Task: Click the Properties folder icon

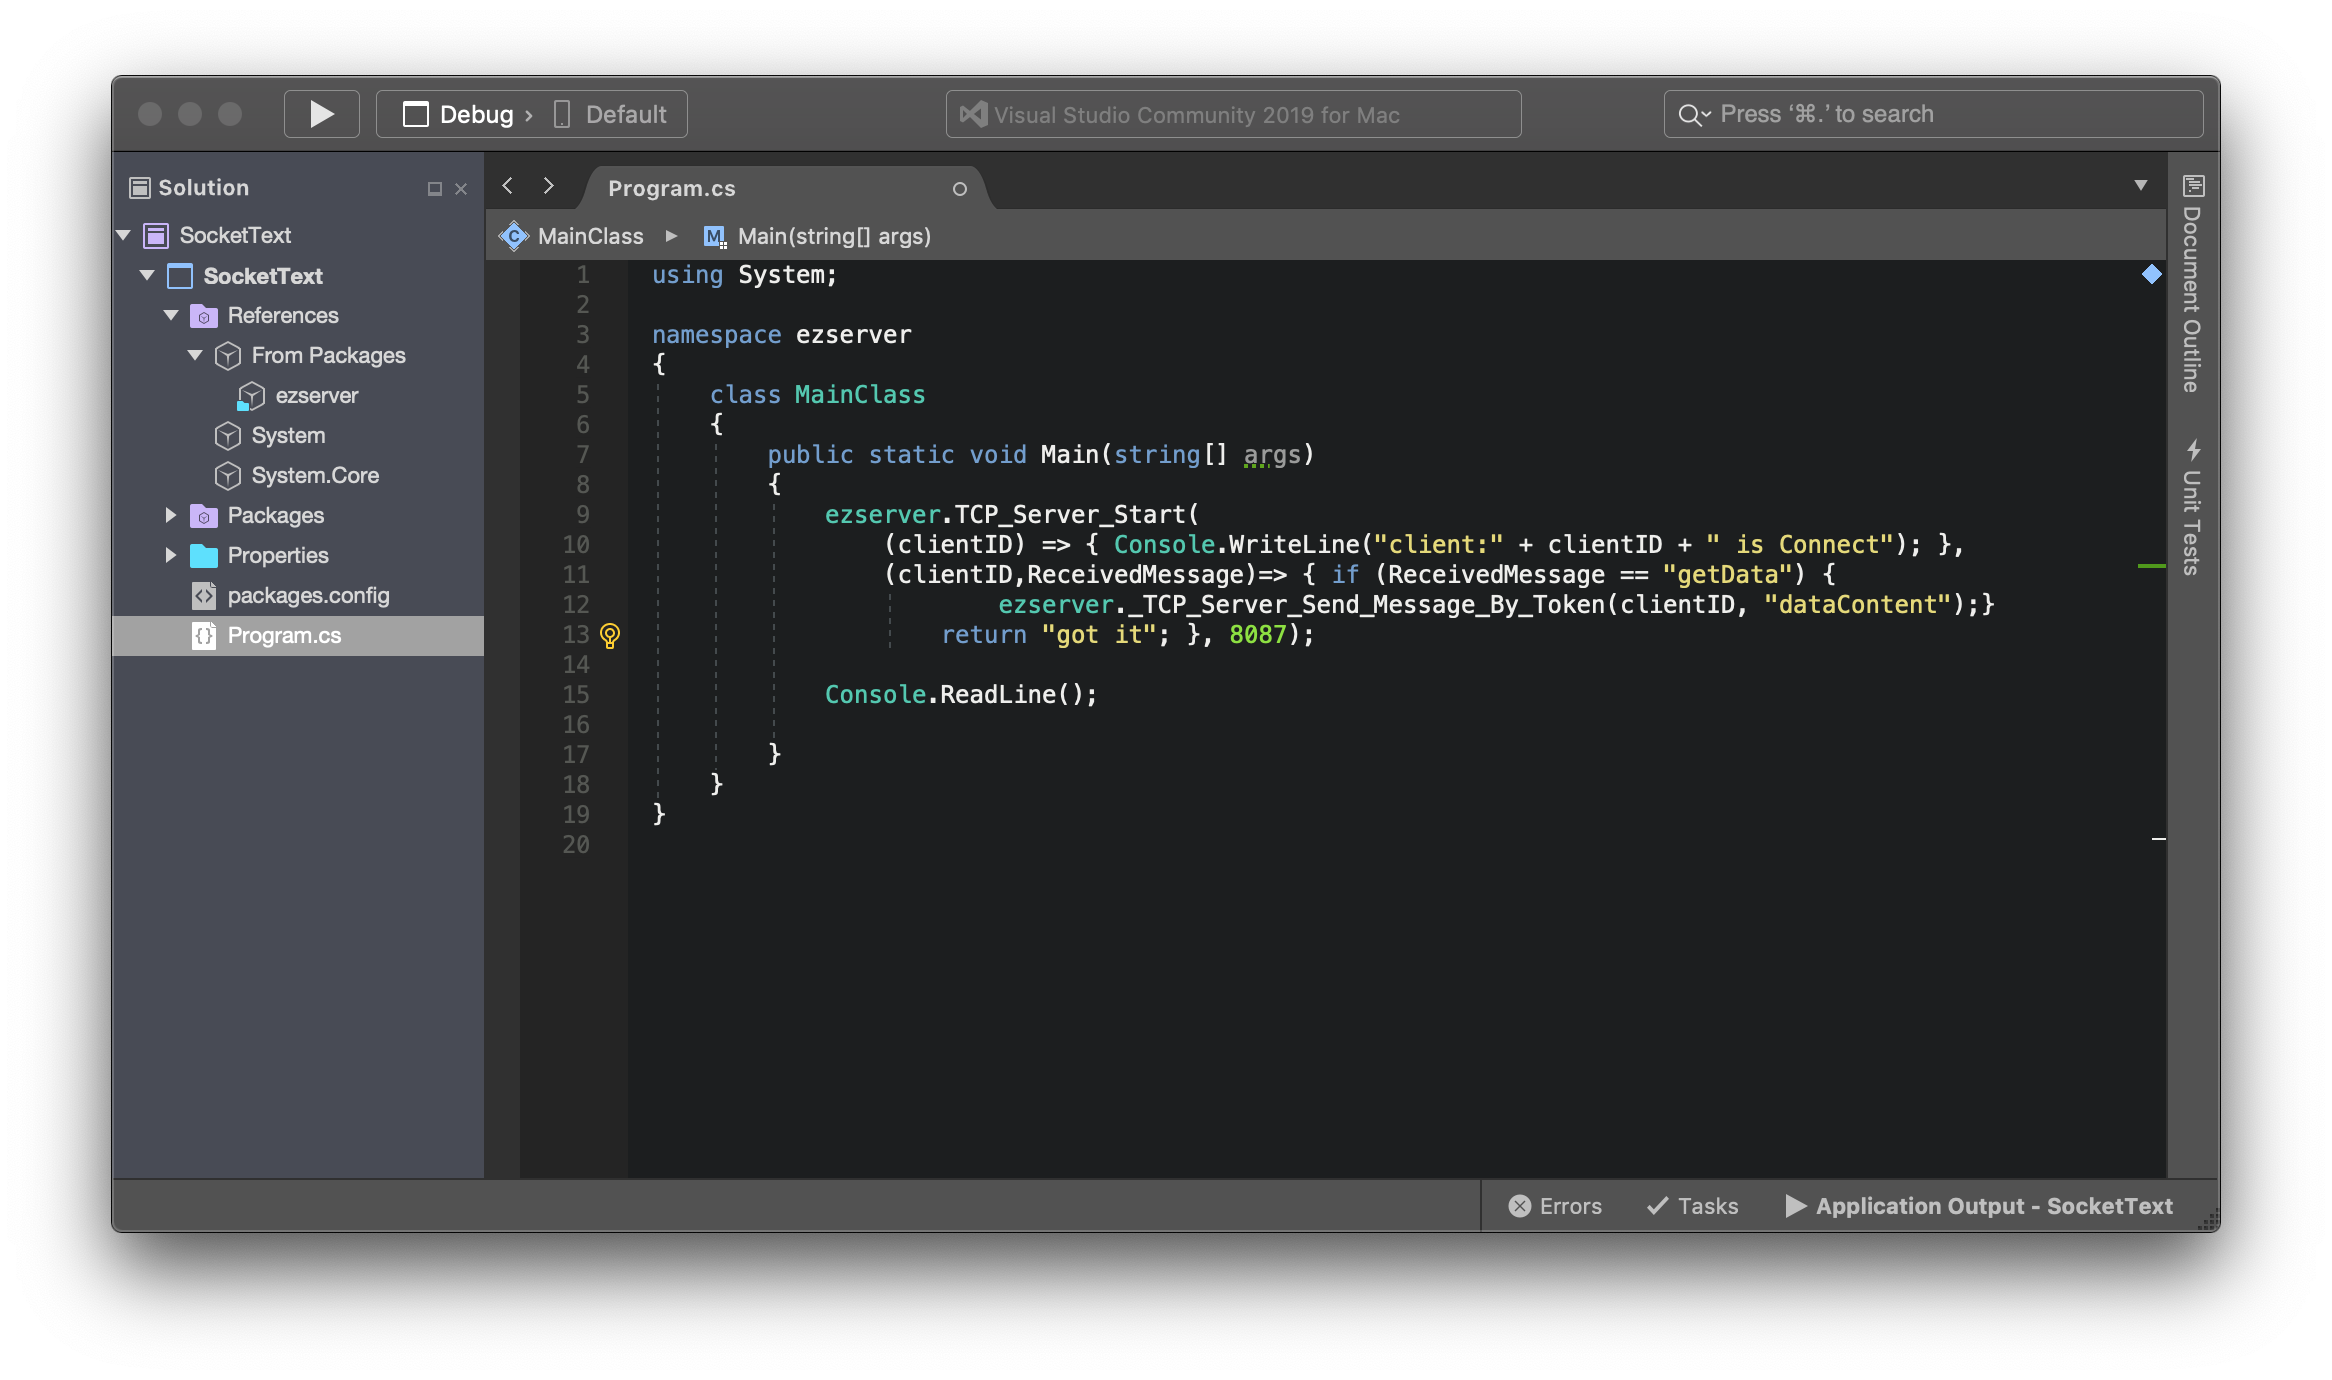Action: pyautogui.click(x=203, y=556)
